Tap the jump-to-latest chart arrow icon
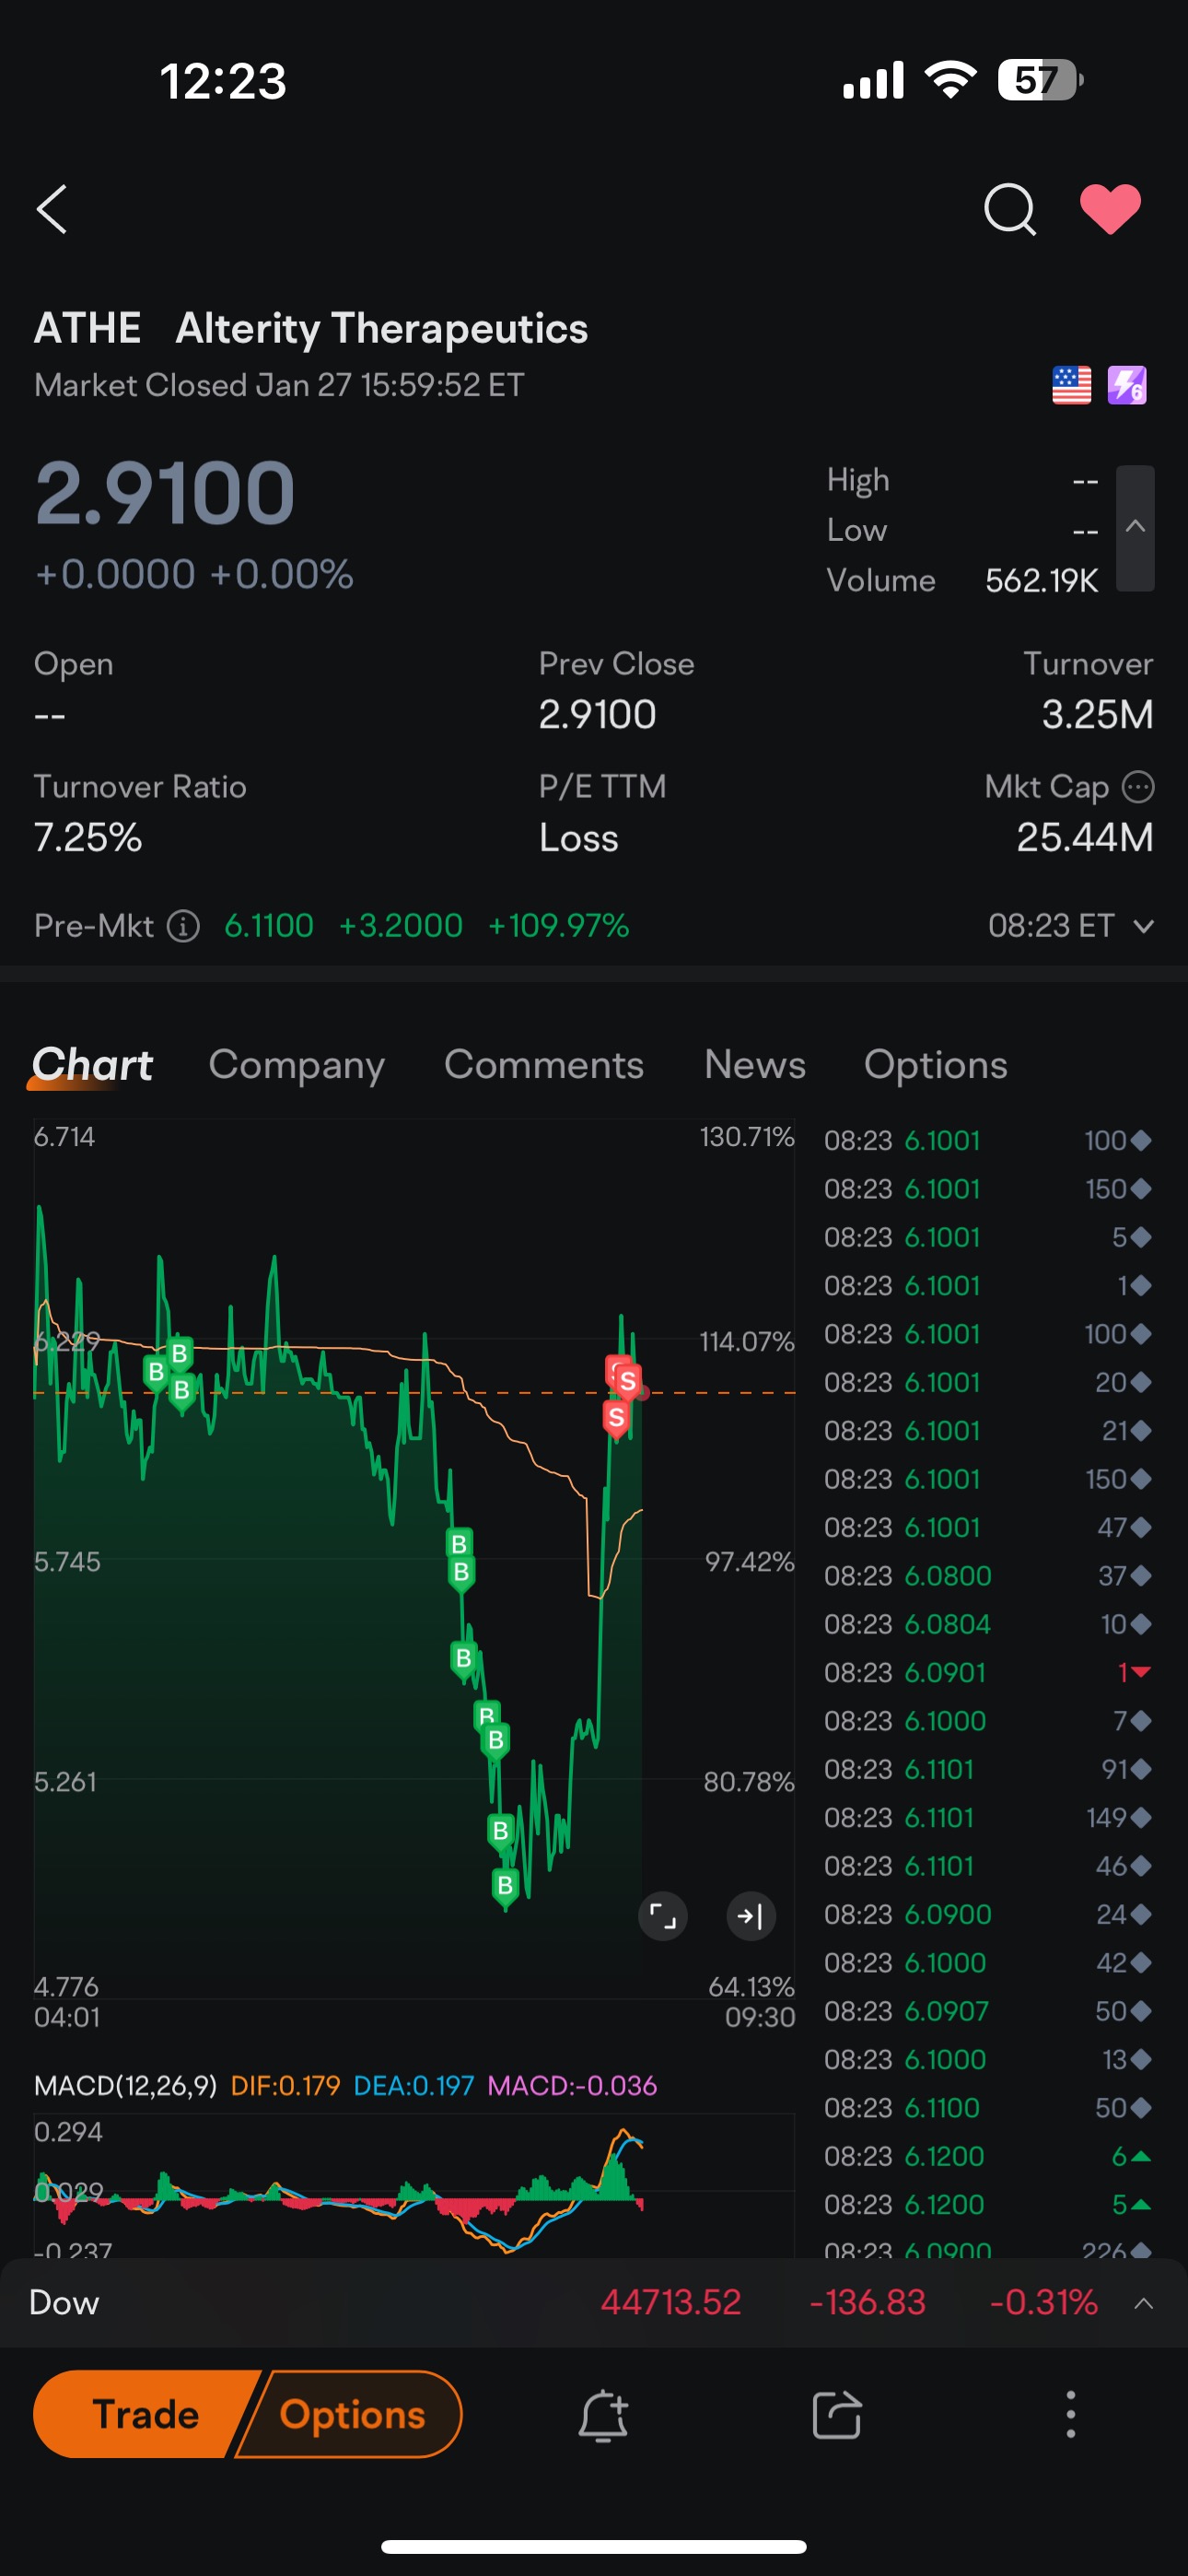 pos(750,1916)
